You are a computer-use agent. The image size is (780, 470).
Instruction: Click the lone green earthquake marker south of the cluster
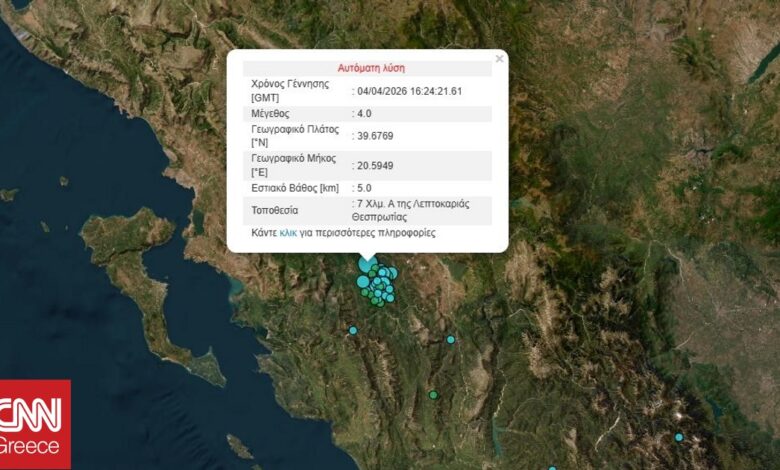[x=433, y=395]
